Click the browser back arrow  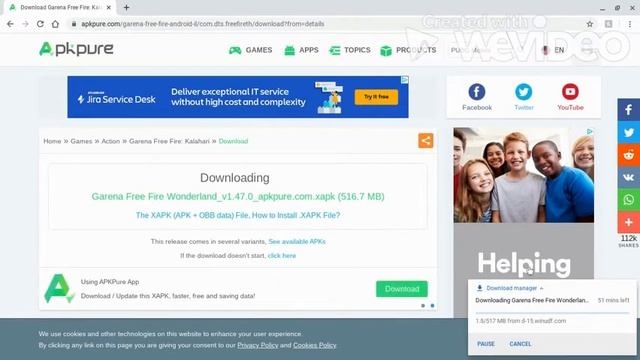click(x=10, y=24)
